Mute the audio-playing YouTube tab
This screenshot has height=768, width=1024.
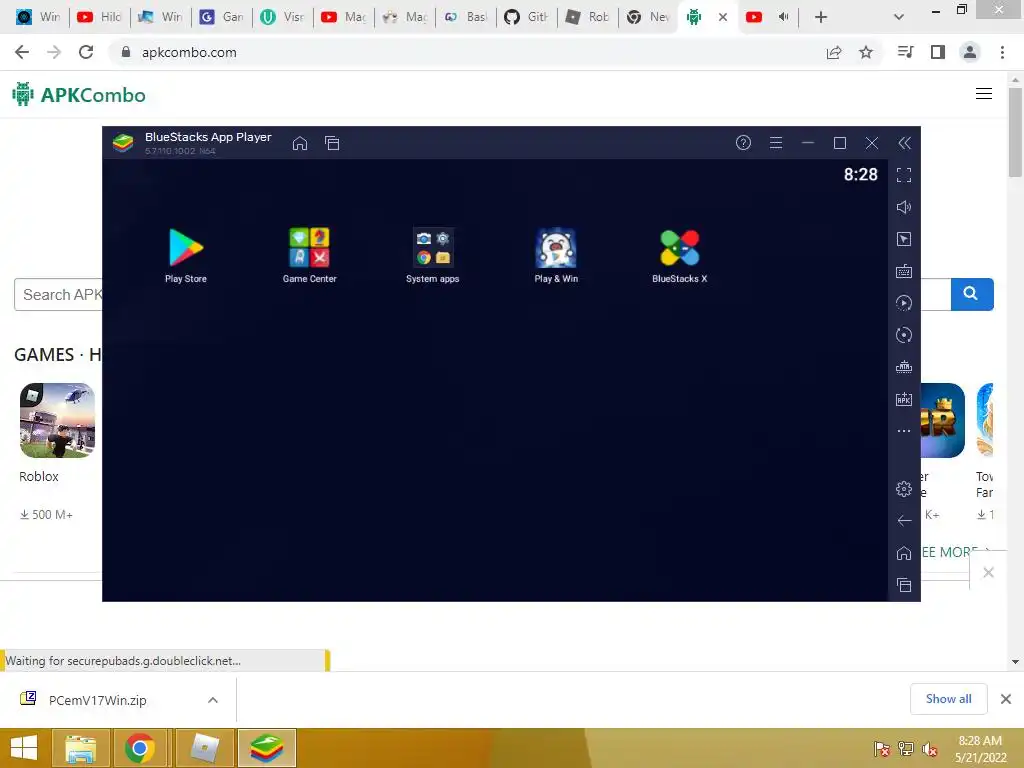coord(784,17)
